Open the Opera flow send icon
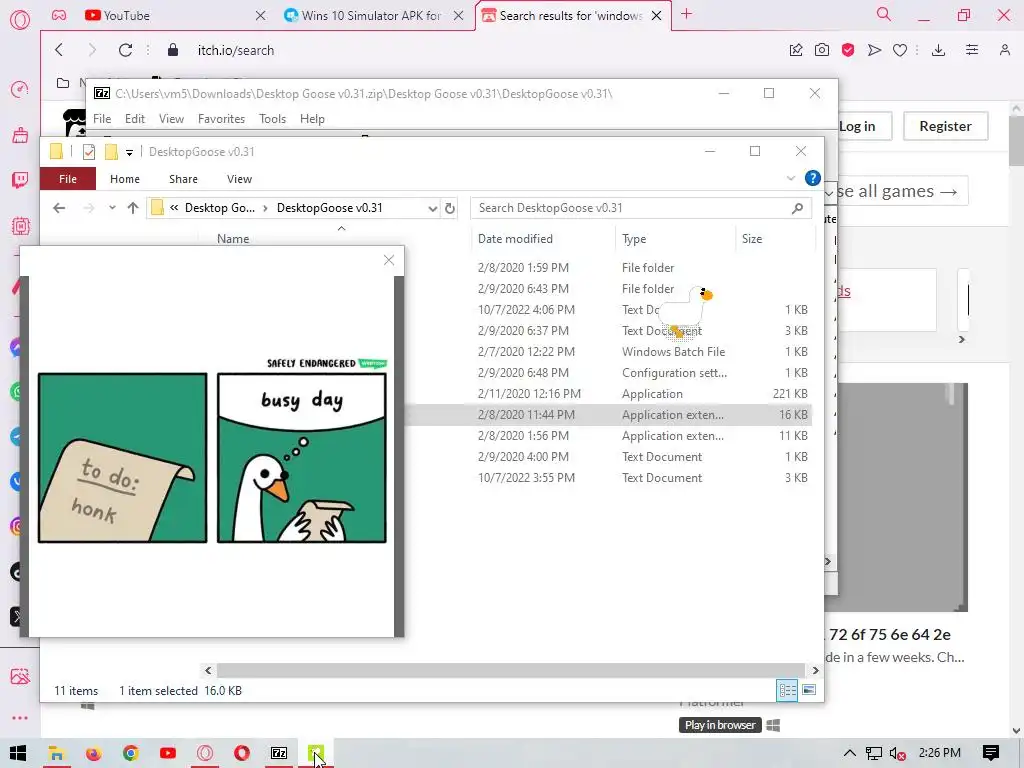 (874, 50)
